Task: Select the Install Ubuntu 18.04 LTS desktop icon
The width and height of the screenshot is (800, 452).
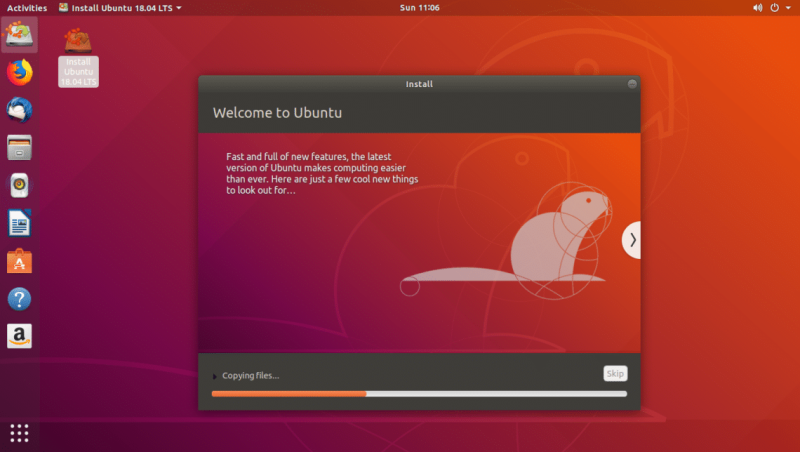Action: pyautogui.click(x=78, y=57)
